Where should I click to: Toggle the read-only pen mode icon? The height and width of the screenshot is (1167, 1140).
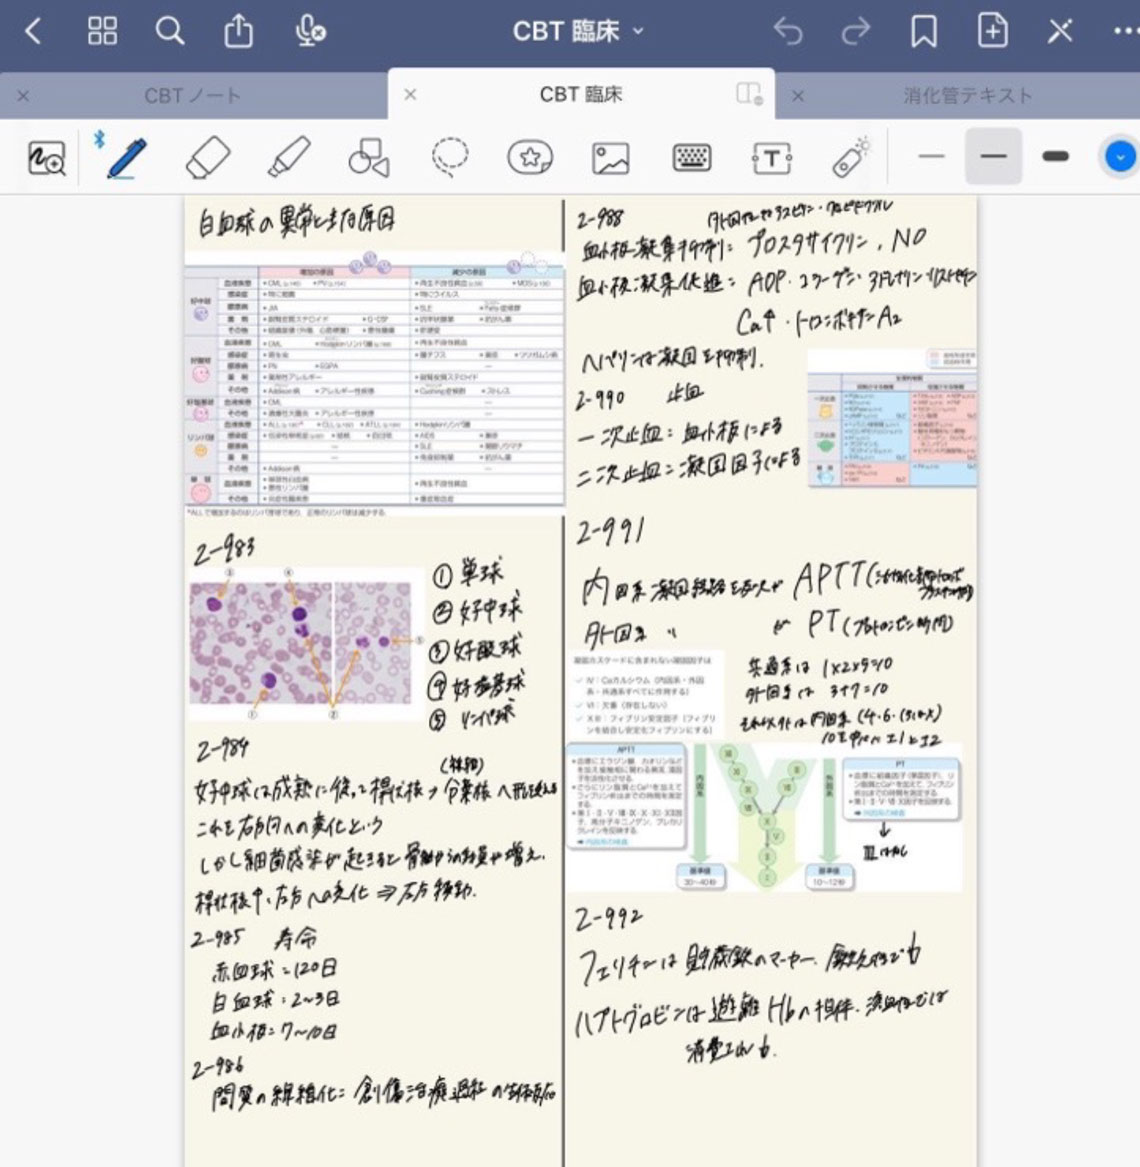click(1060, 31)
